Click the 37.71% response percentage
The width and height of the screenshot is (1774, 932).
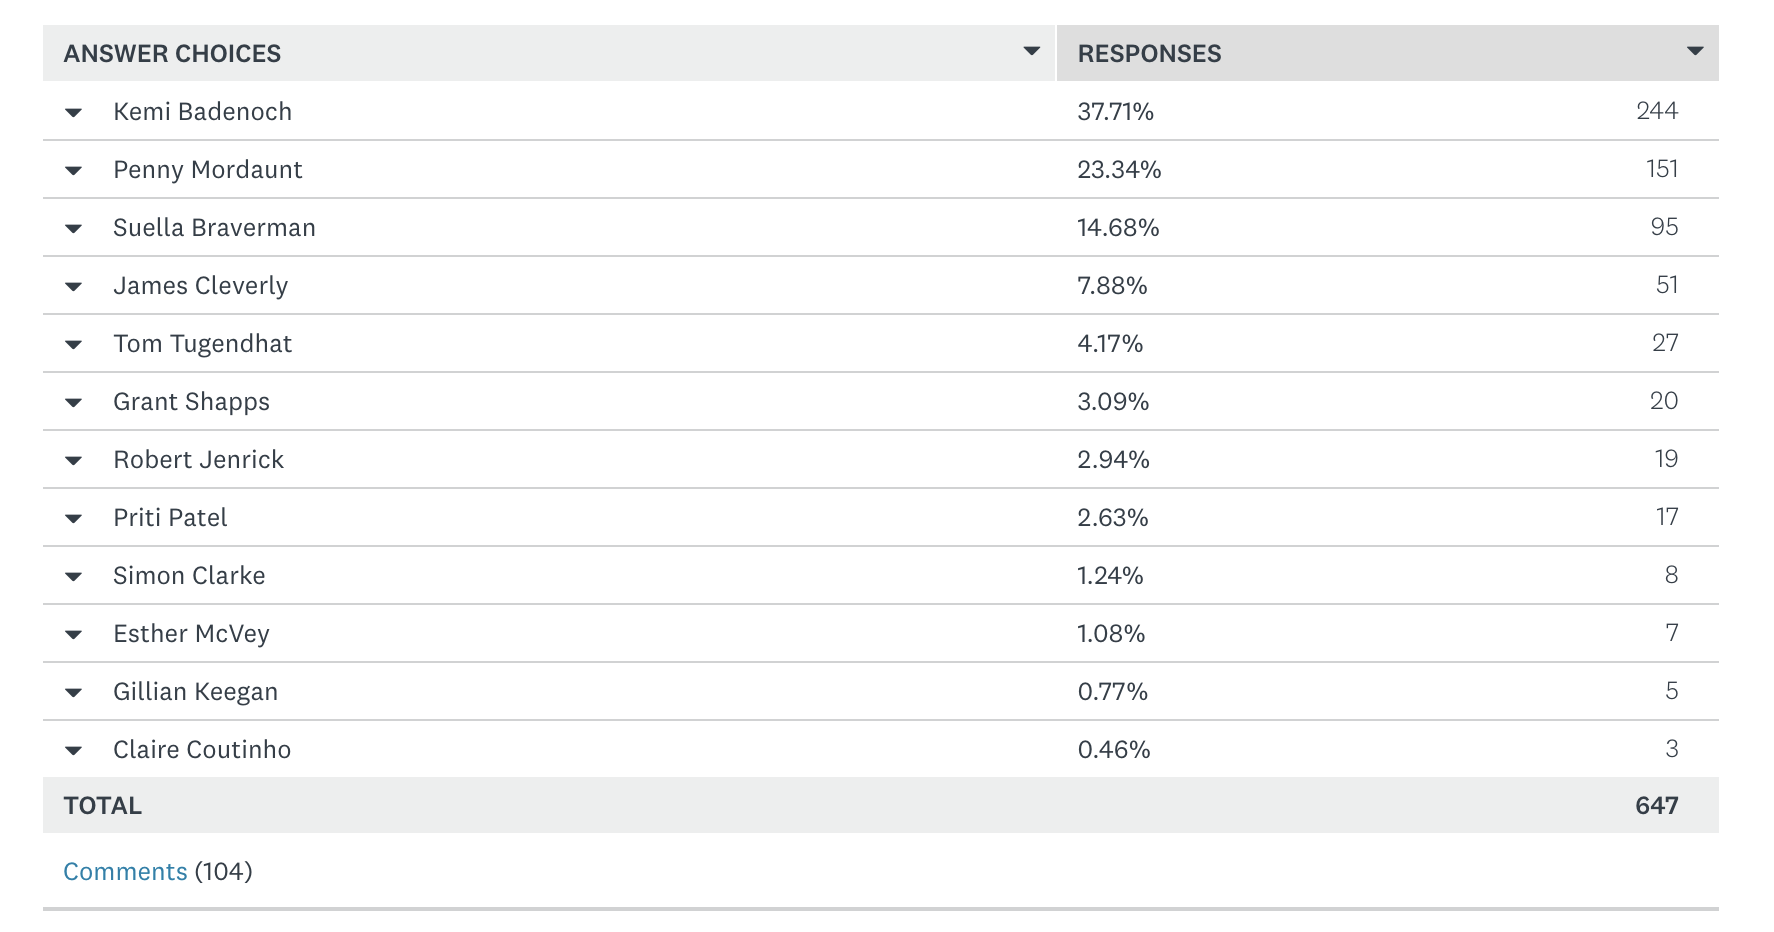[1115, 112]
